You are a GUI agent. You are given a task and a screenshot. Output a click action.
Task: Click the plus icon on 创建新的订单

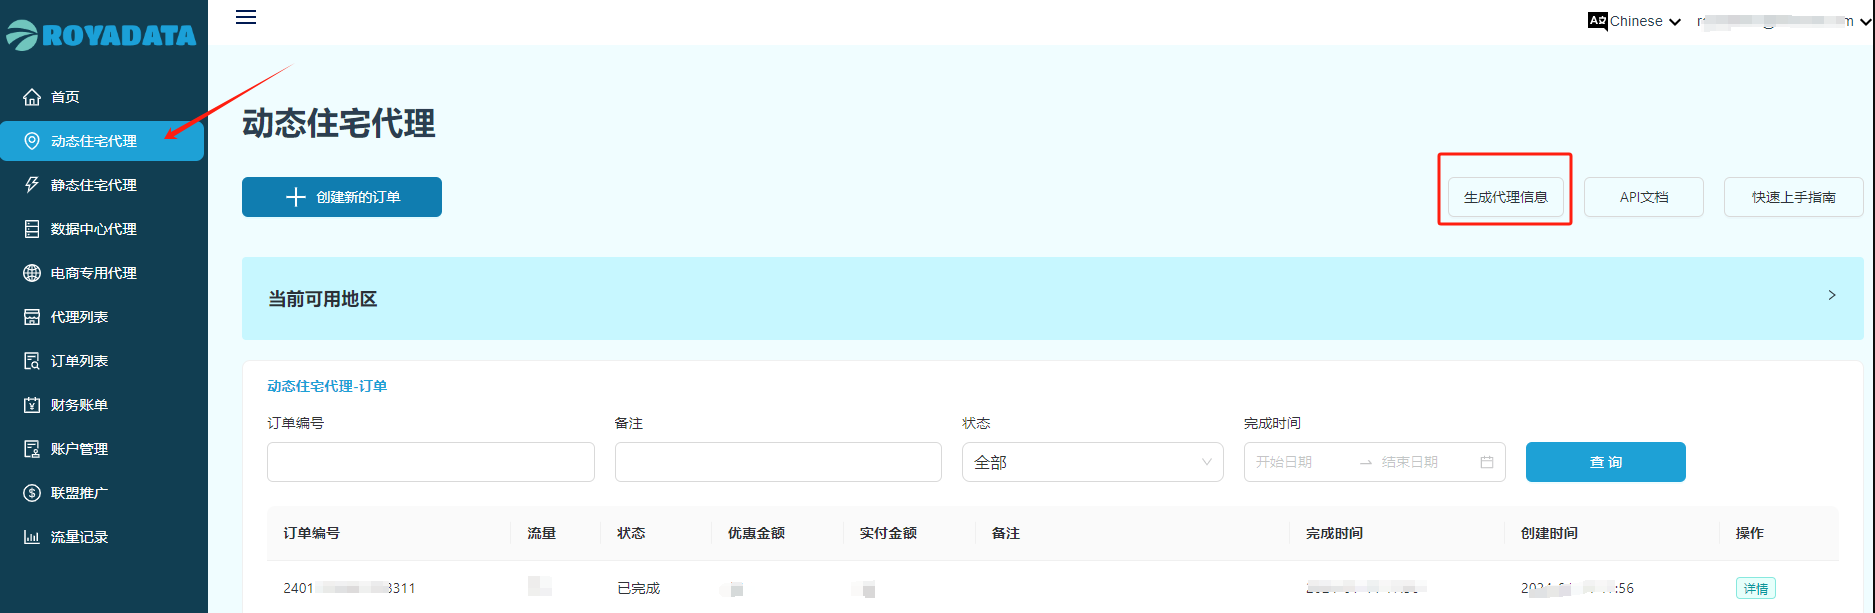point(296,197)
